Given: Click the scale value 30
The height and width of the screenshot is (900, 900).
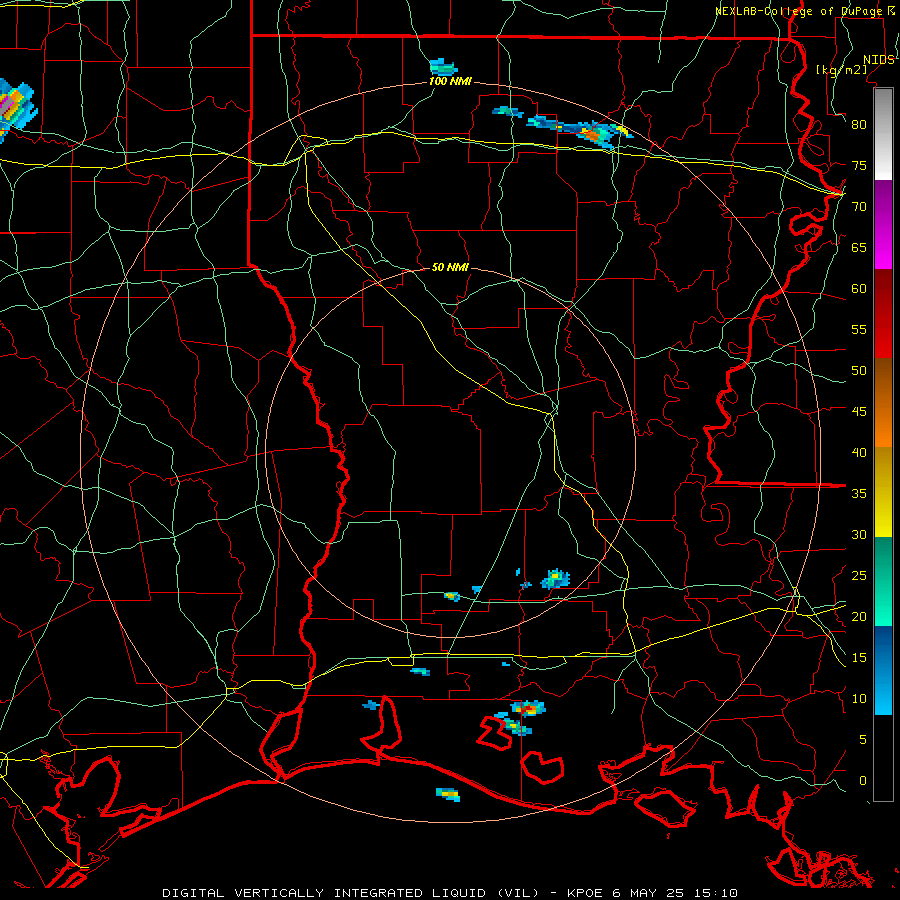Looking at the screenshot, I should coord(859,534).
